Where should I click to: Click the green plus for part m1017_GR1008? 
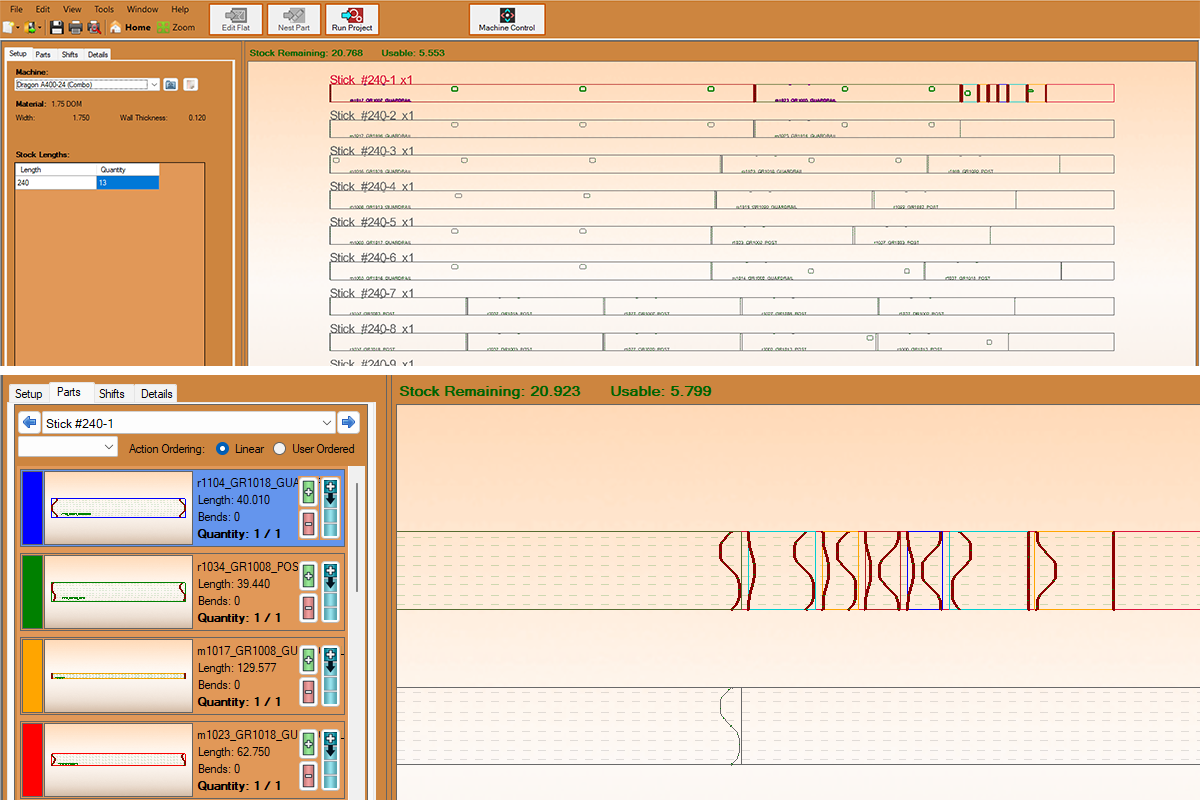click(x=308, y=660)
